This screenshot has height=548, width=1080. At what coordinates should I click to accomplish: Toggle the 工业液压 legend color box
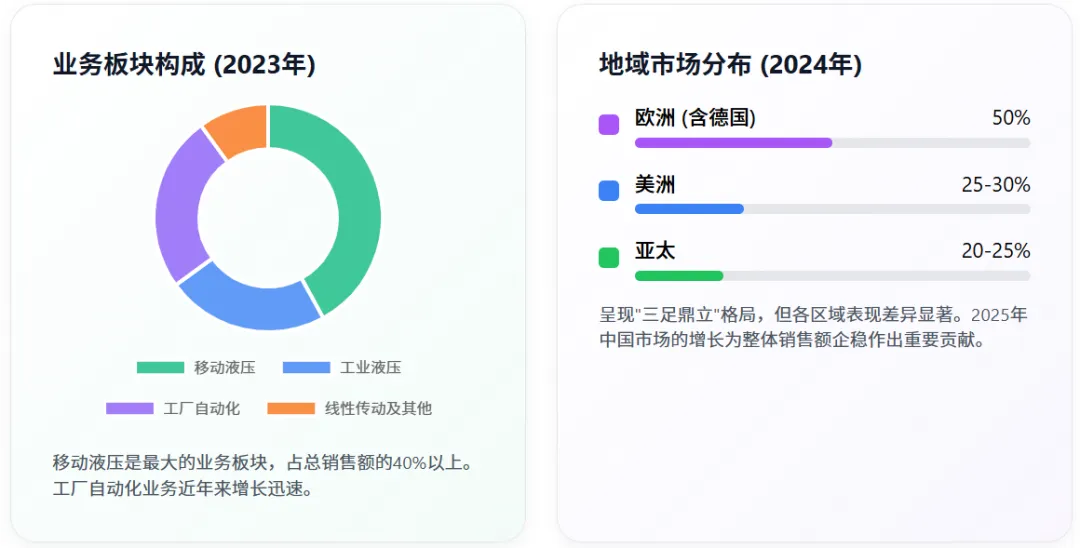tap(307, 368)
